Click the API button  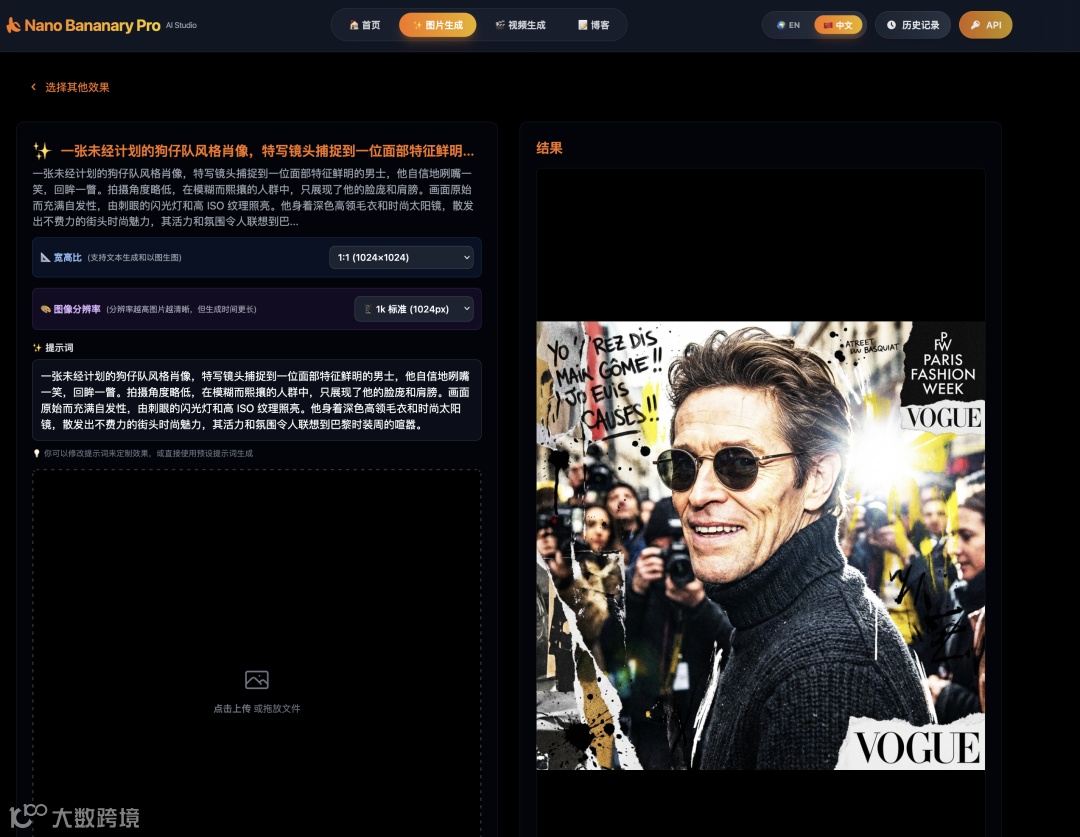pos(986,25)
